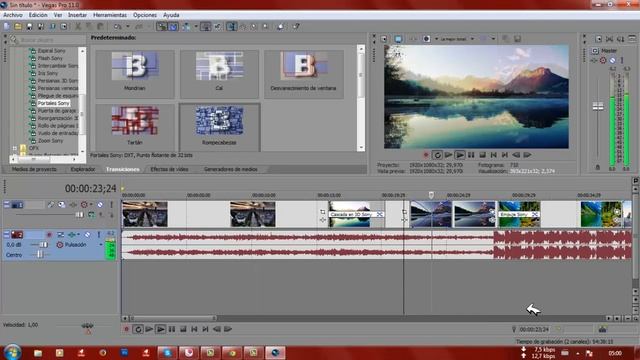Select Flash Sony in transitions tree

click(x=50, y=58)
